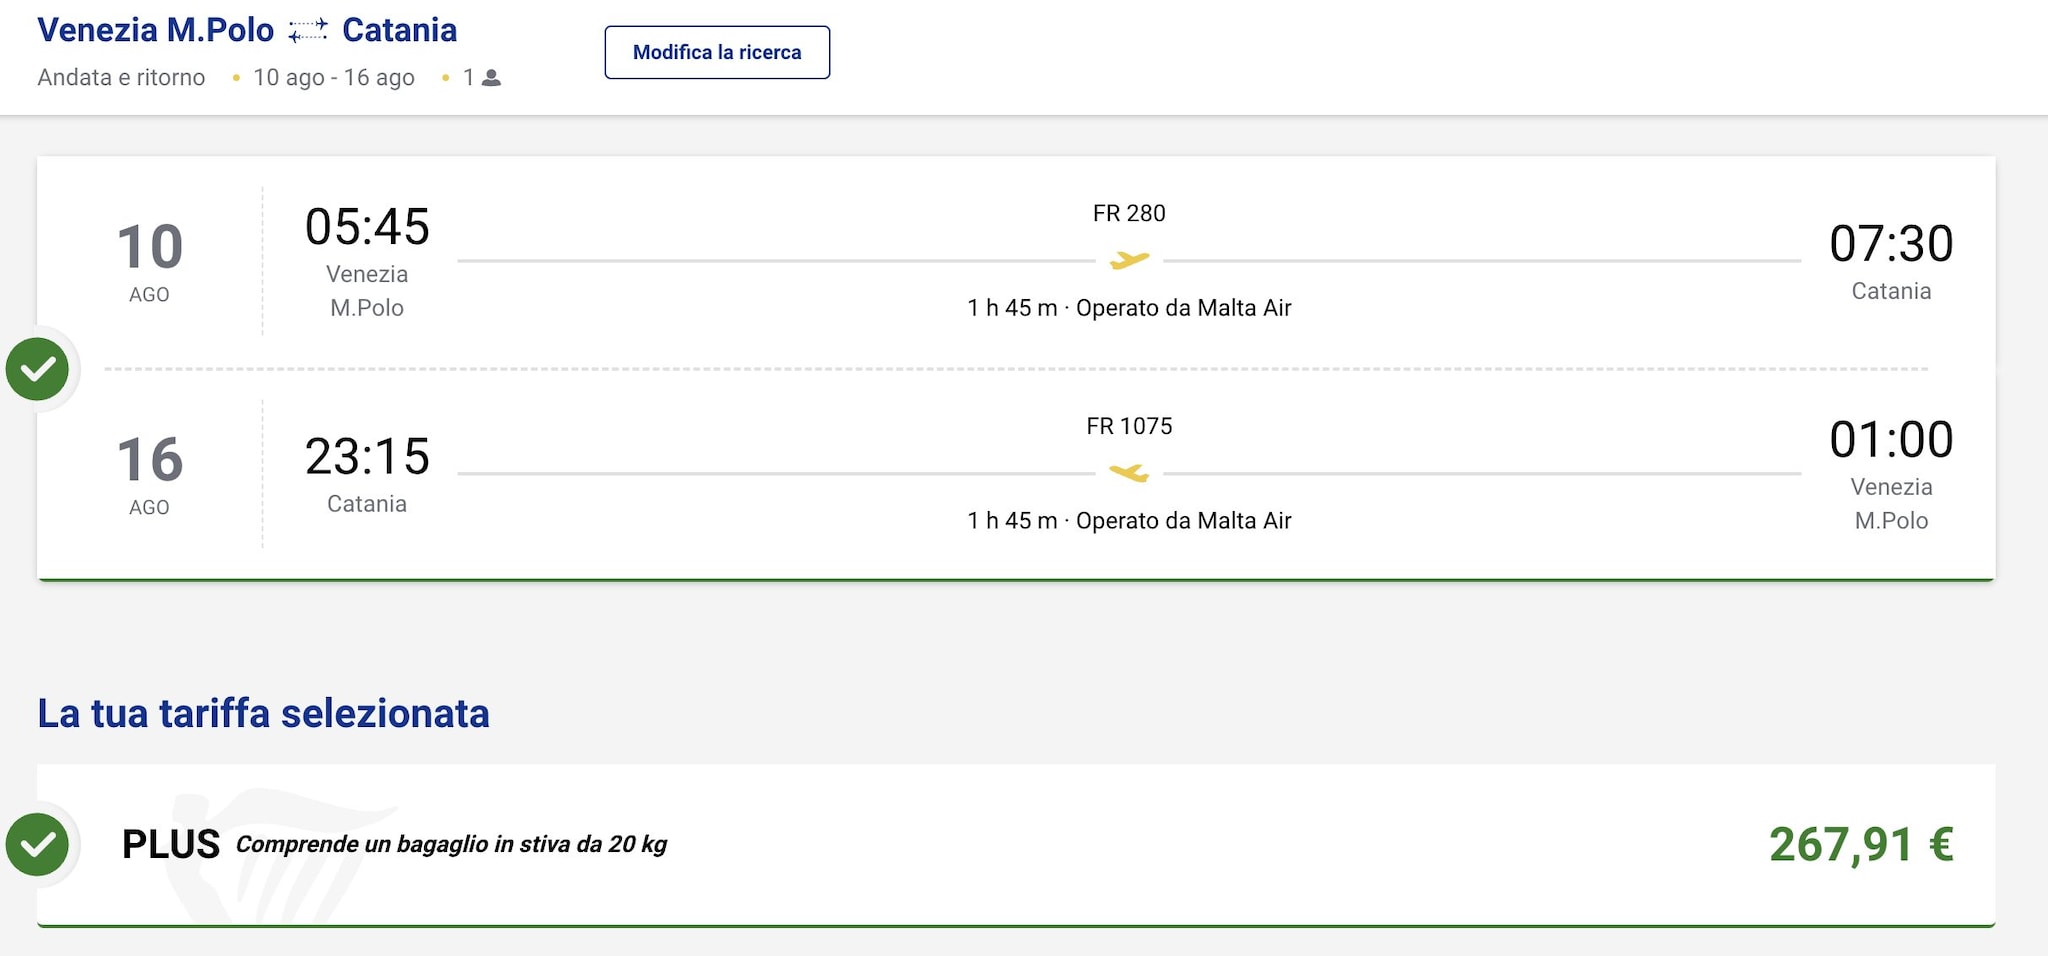The image size is (2048, 956).
Task: Click the 01:00 arrival time
Action: click(1891, 440)
